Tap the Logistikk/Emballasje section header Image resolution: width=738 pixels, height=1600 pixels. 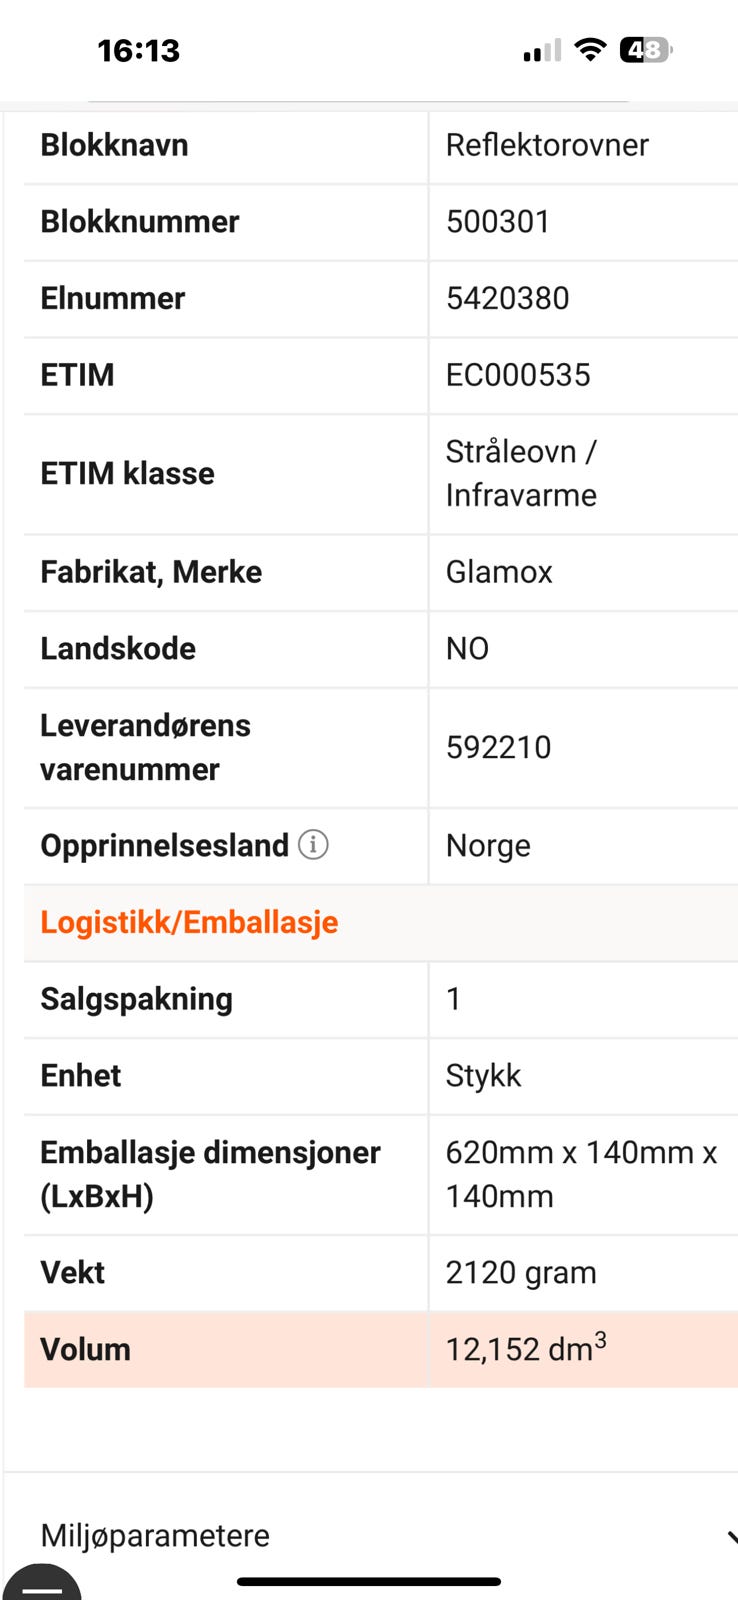(x=189, y=922)
